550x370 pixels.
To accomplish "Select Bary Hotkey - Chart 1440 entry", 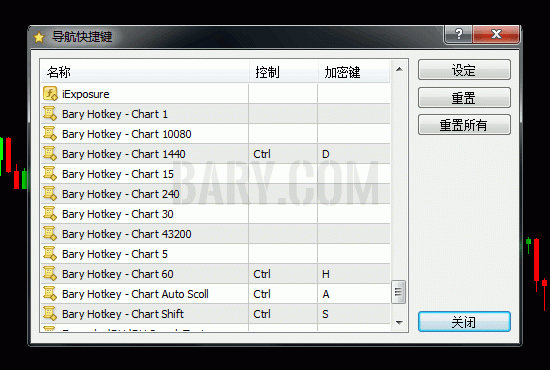I will pyautogui.click(x=123, y=154).
